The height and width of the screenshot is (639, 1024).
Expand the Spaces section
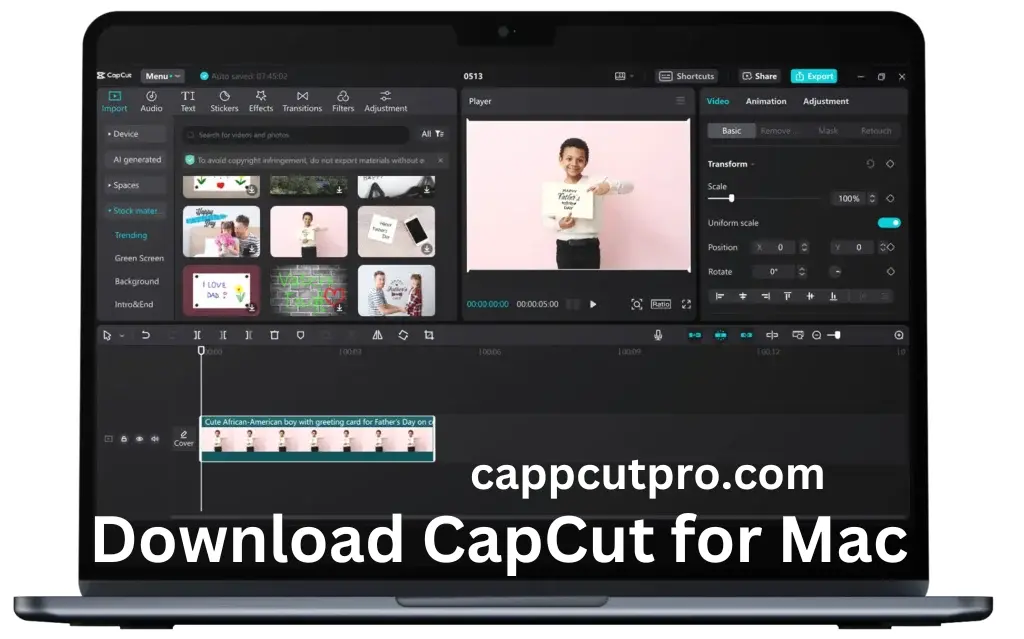pos(134,186)
